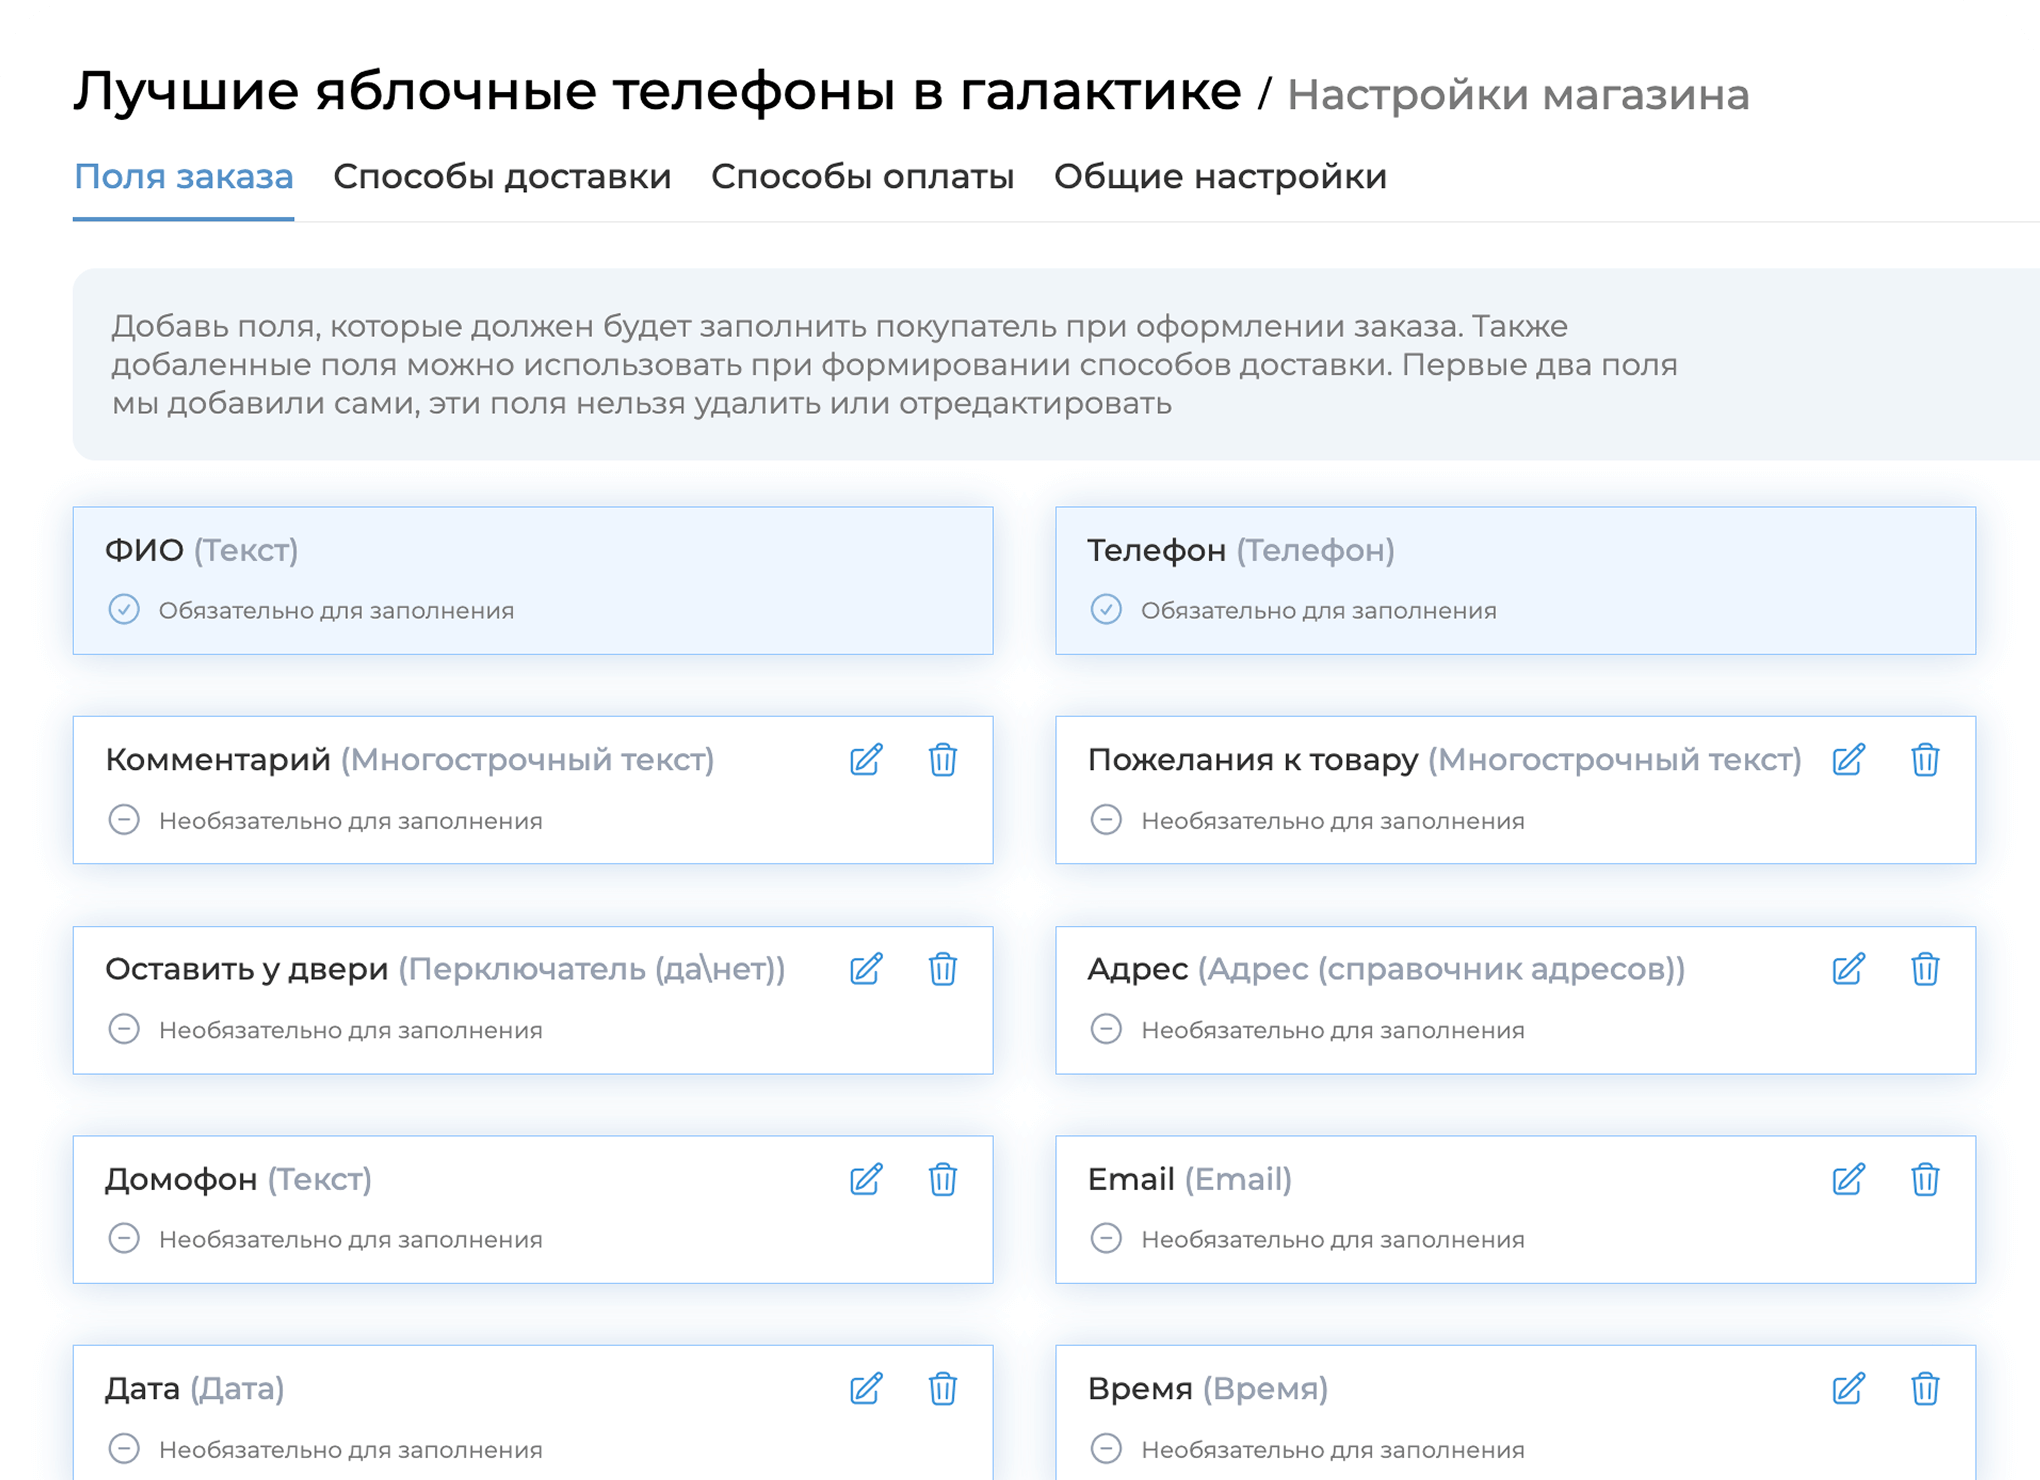The width and height of the screenshot is (2040, 1480).
Task: Click the ФИО required checkmark
Action: (x=124, y=610)
